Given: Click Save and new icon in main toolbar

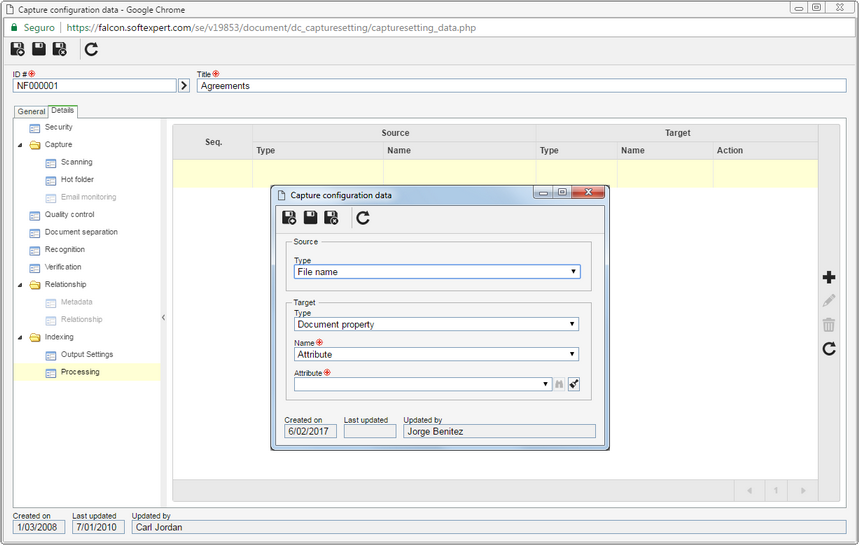Looking at the screenshot, I should coord(18,49).
